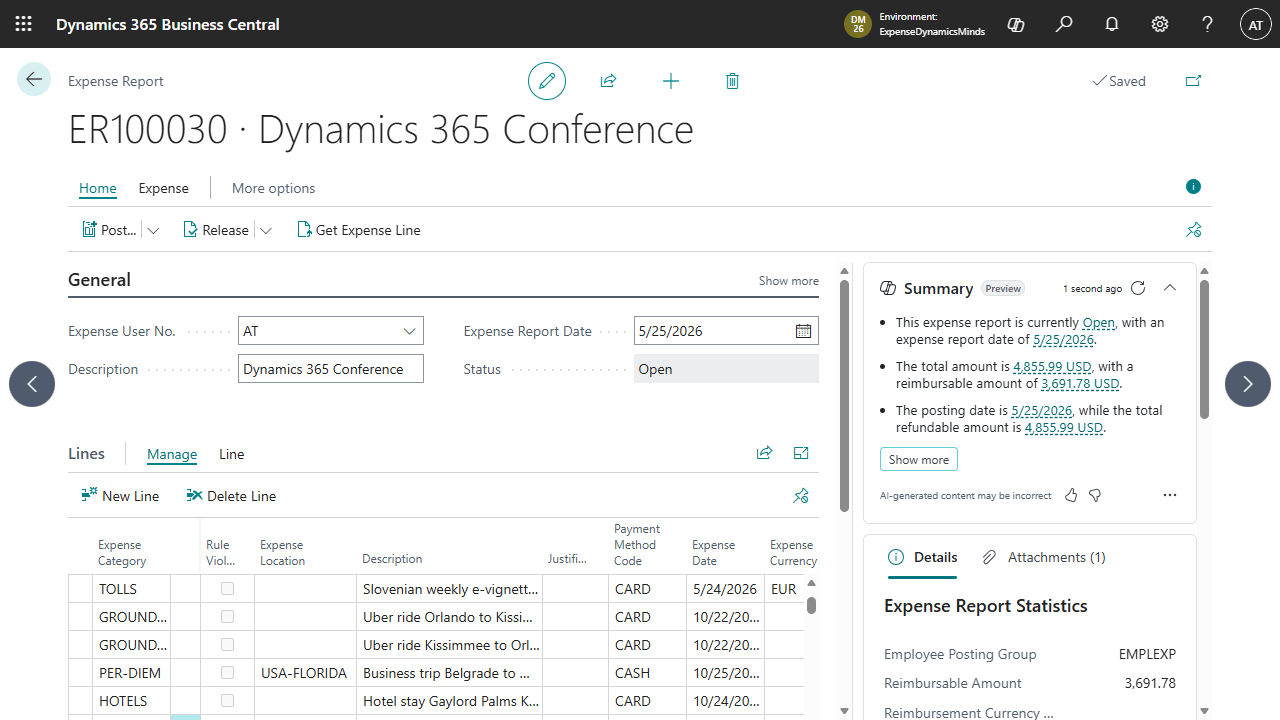Screen dimensions: 1280x720
Task: Show the information icon near ribbon
Action: pos(1193,186)
